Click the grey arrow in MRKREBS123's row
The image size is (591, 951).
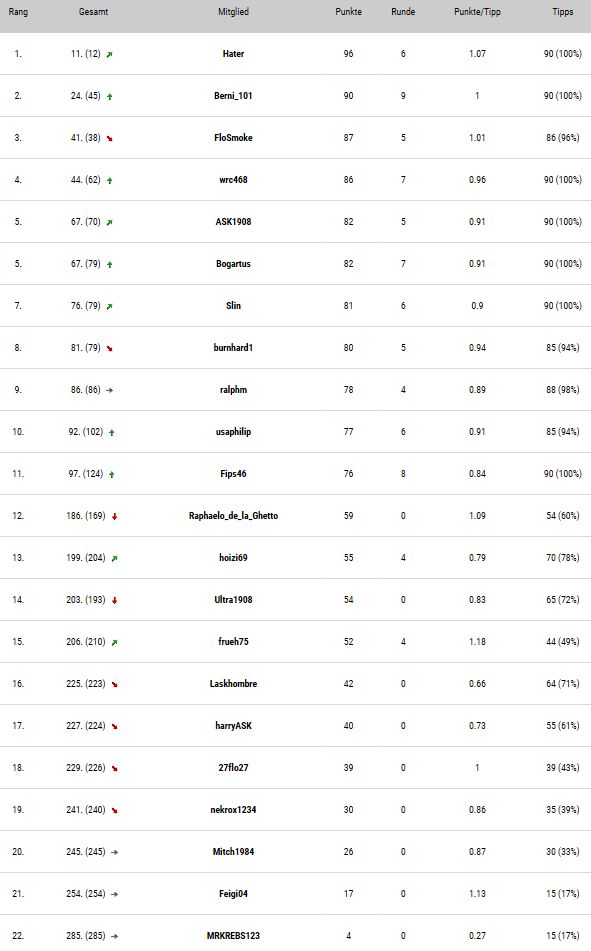(114, 936)
